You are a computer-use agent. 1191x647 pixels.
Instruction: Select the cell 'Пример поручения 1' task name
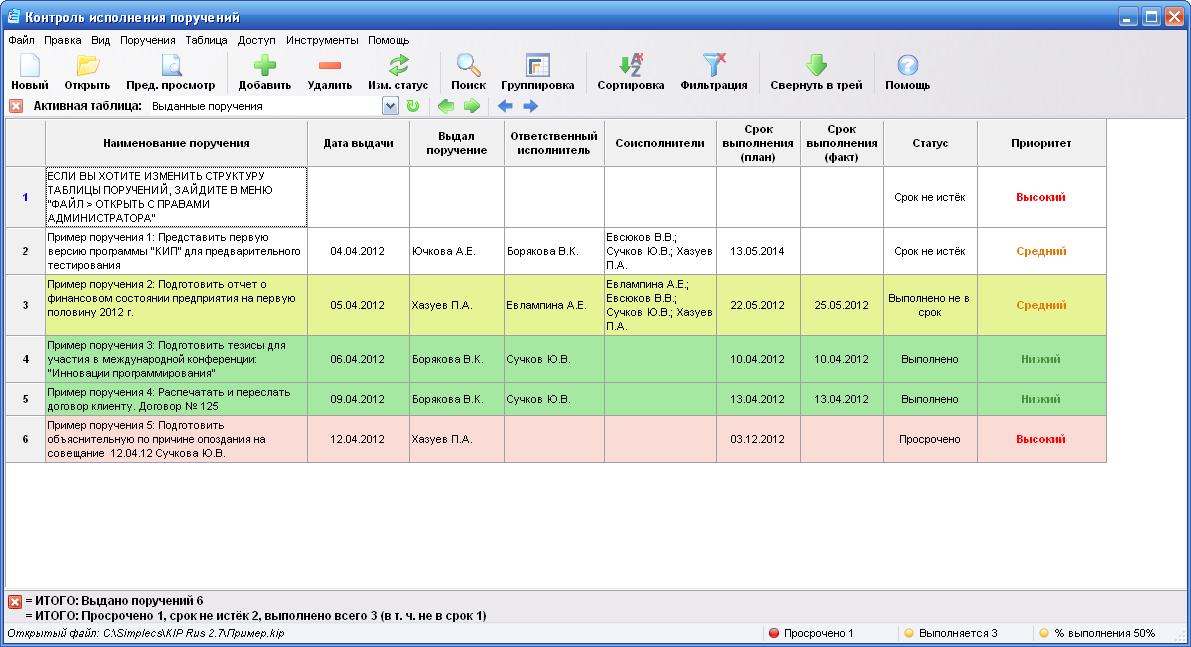176,251
